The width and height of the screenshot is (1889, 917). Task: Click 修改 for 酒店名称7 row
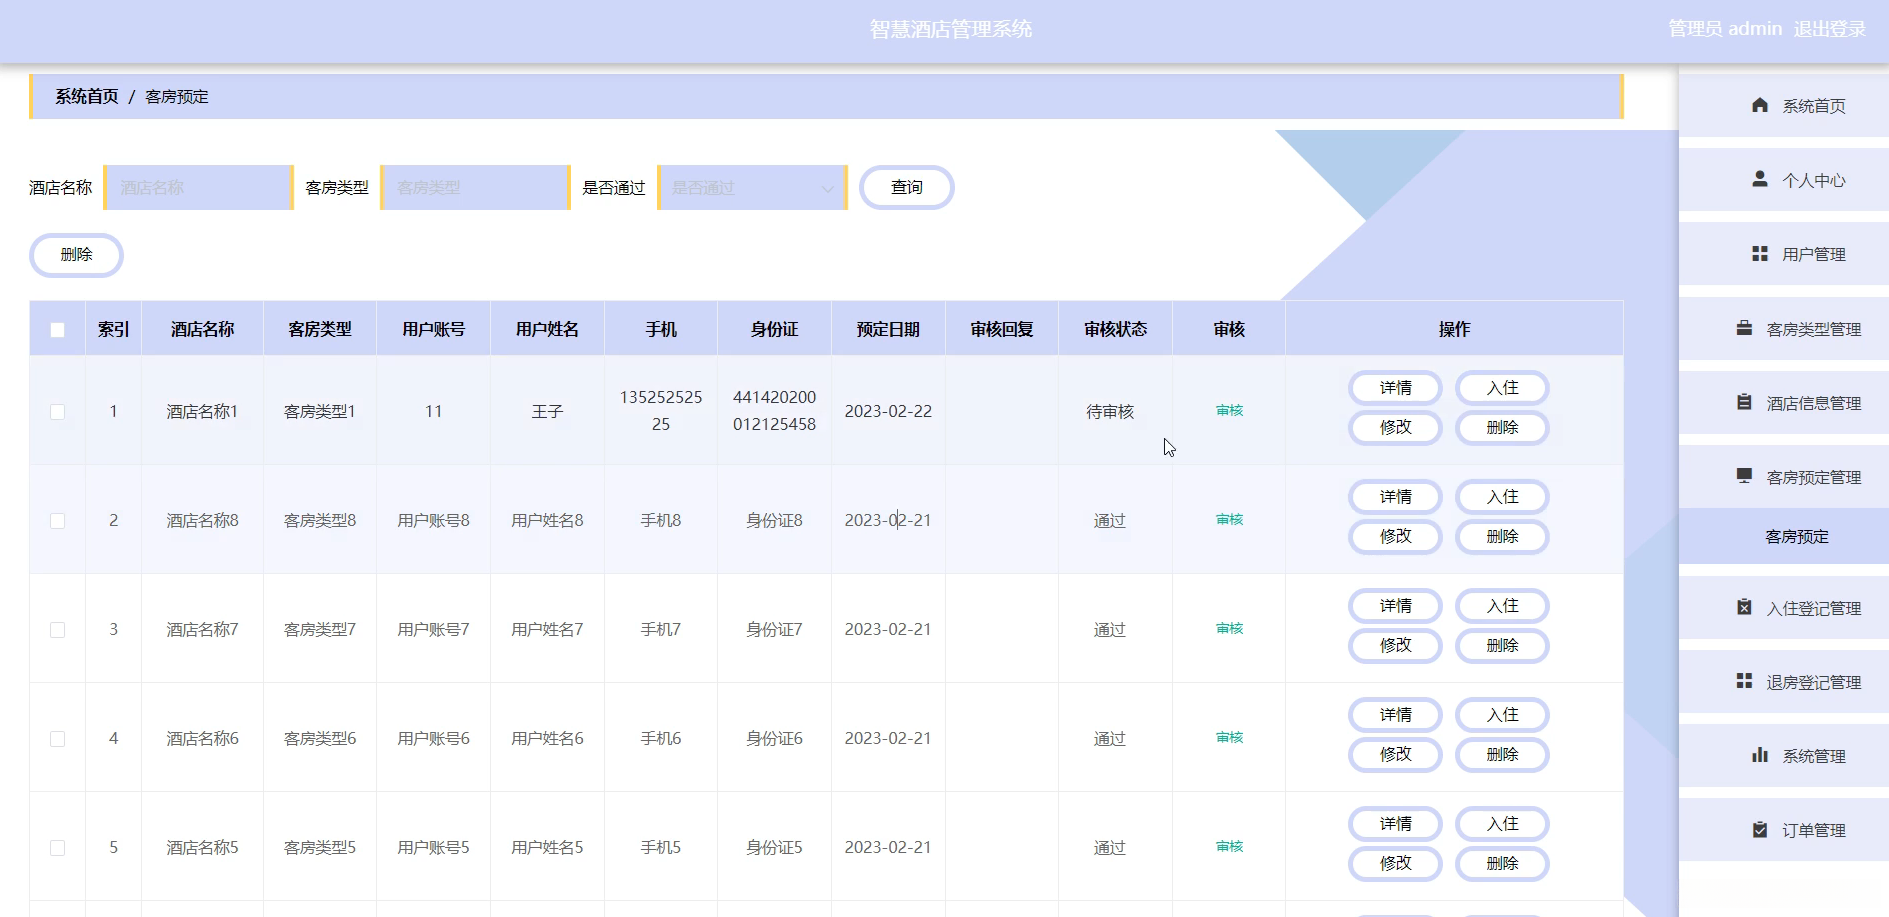tap(1396, 646)
